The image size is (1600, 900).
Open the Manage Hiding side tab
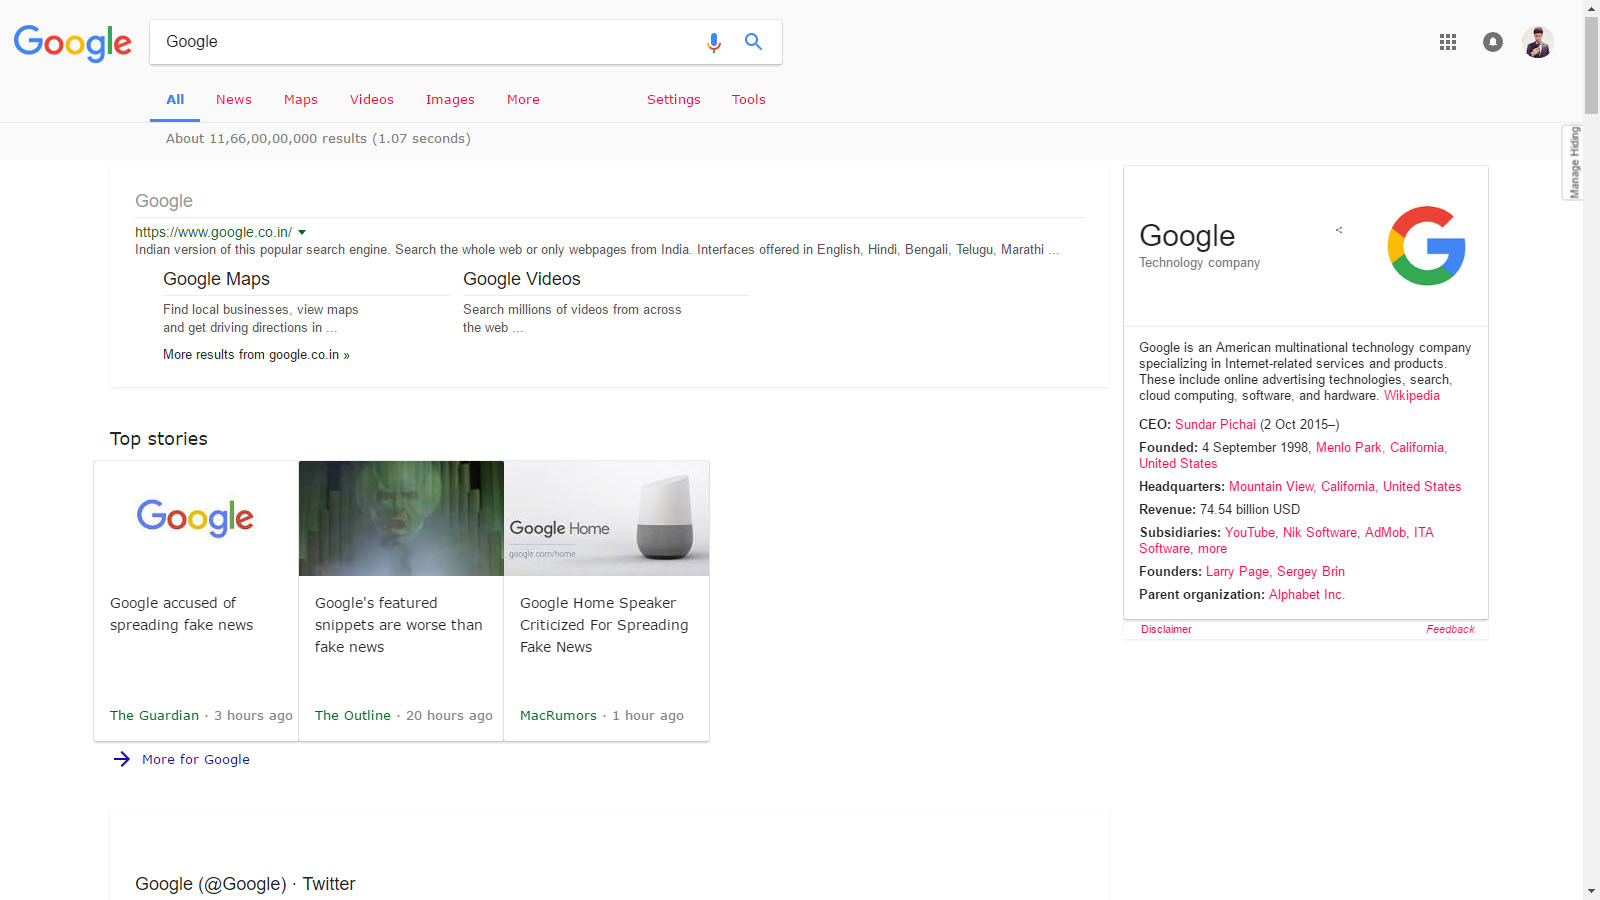pyautogui.click(x=1573, y=162)
